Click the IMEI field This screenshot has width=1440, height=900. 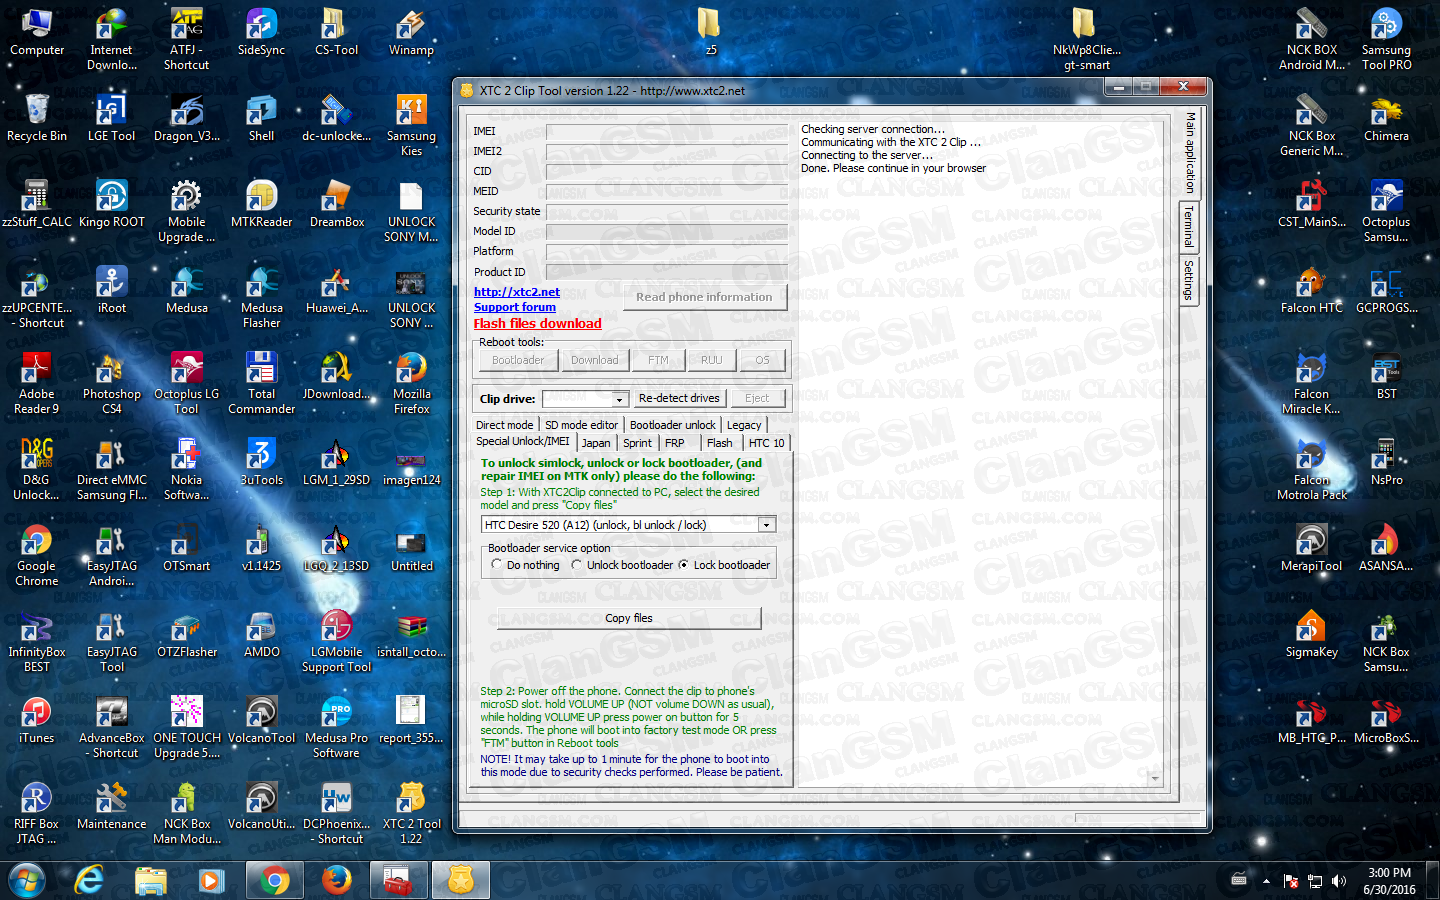pyautogui.click(x=667, y=131)
